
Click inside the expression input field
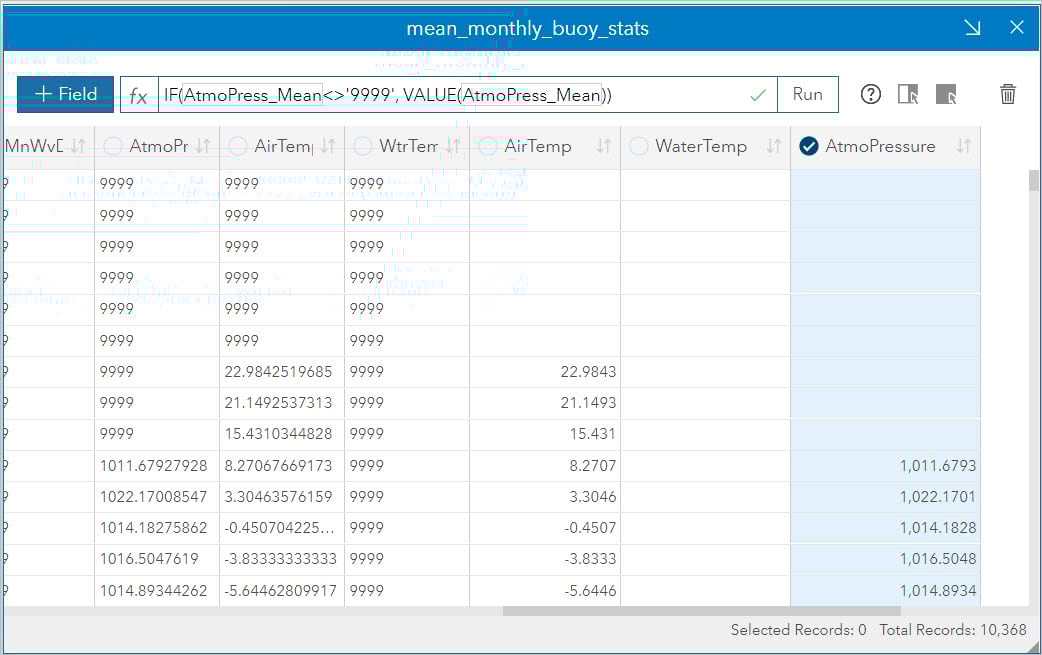point(450,93)
